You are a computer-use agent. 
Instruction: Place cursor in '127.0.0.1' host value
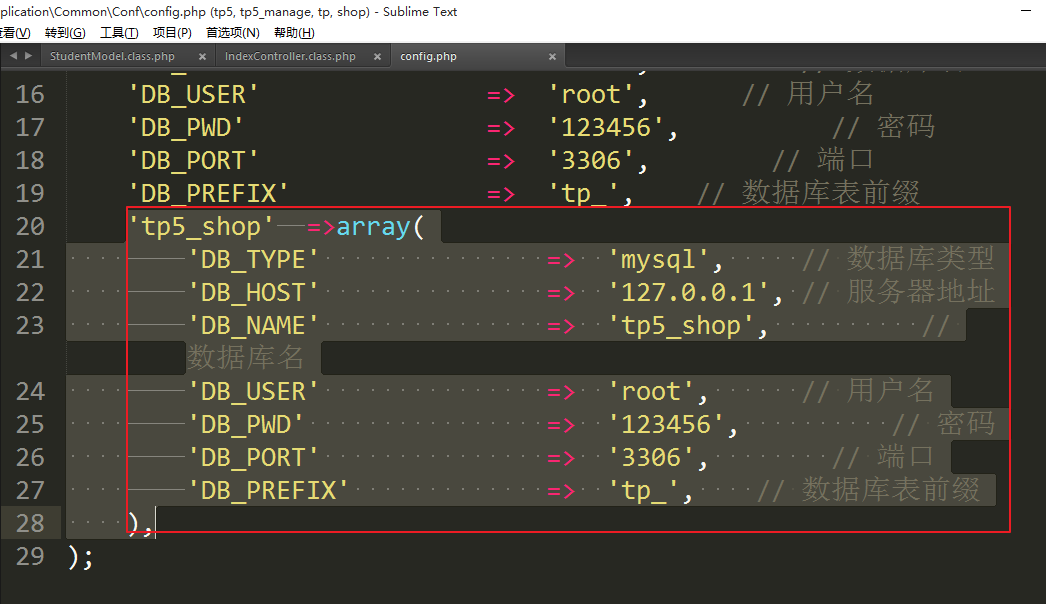[689, 293]
